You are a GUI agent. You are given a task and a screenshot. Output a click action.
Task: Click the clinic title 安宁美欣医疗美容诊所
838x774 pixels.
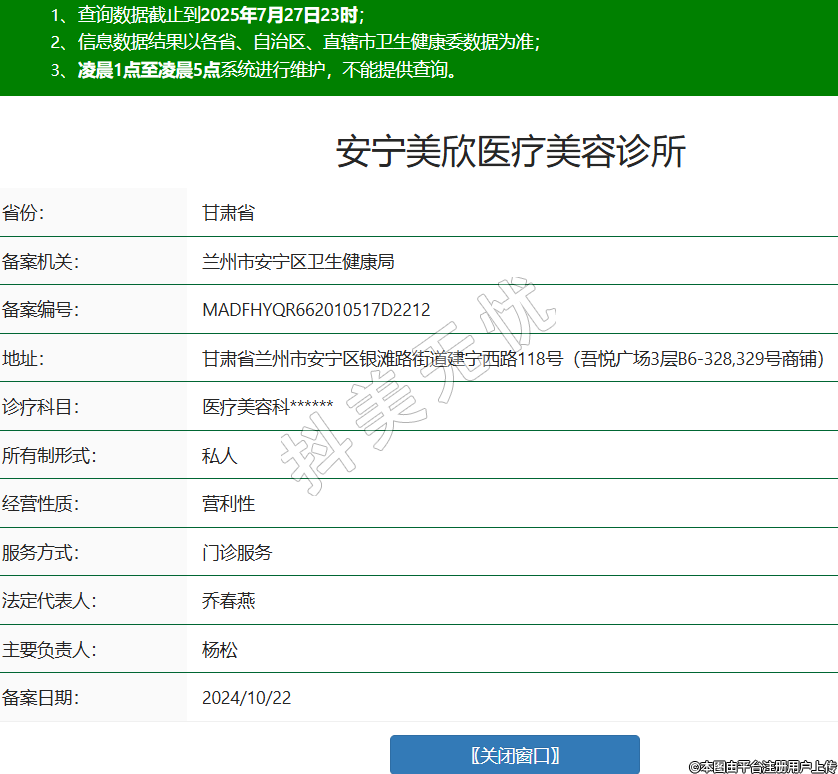511,152
